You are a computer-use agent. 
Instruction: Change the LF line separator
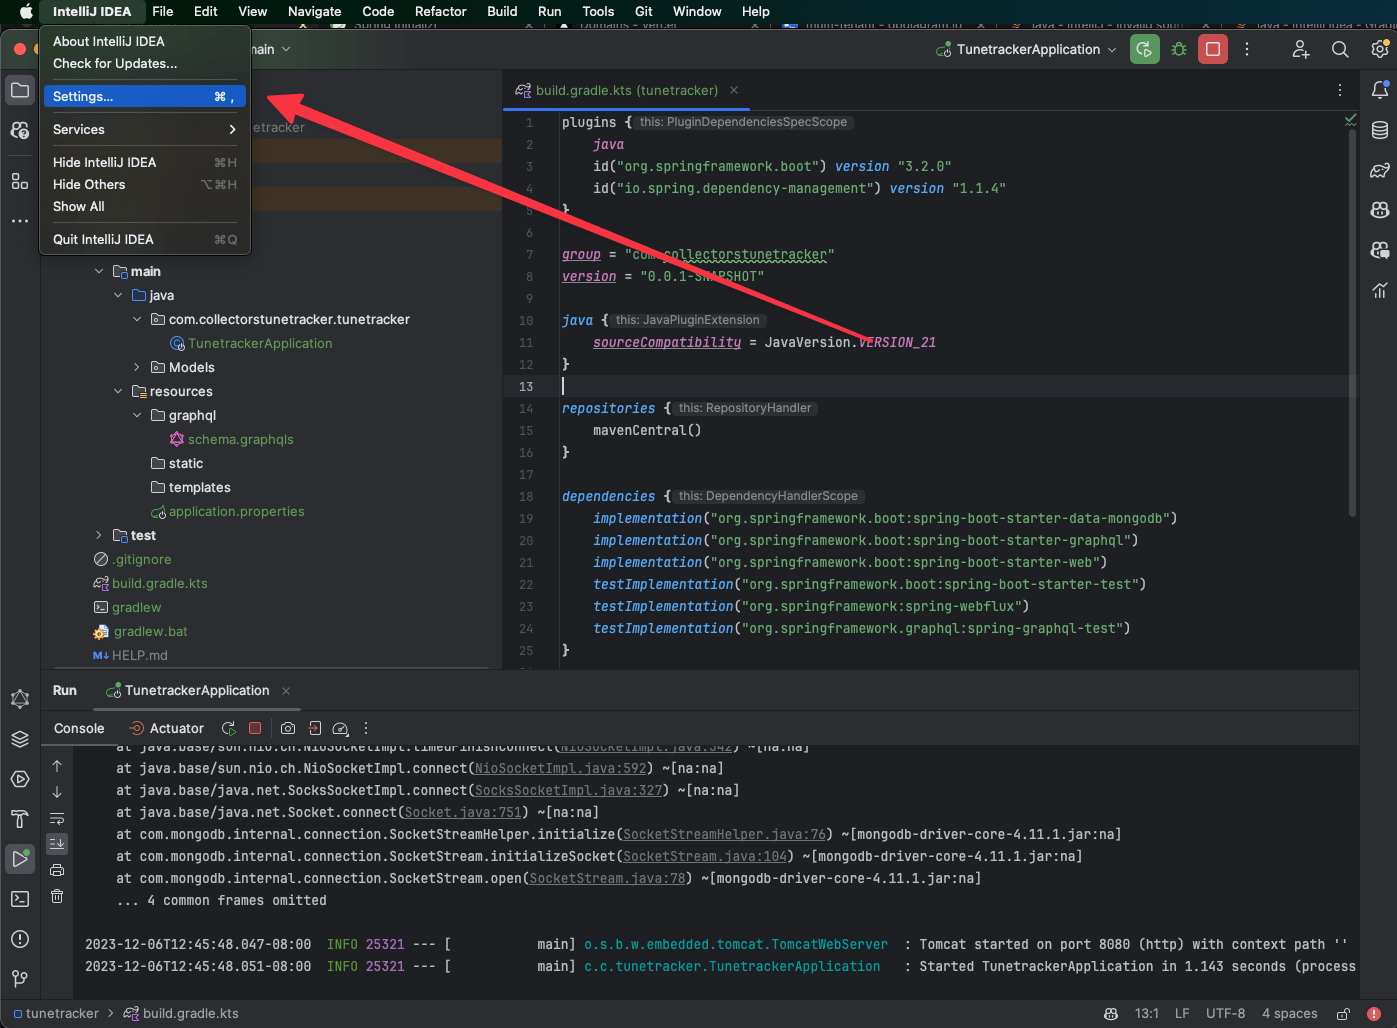coord(1182,1013)
